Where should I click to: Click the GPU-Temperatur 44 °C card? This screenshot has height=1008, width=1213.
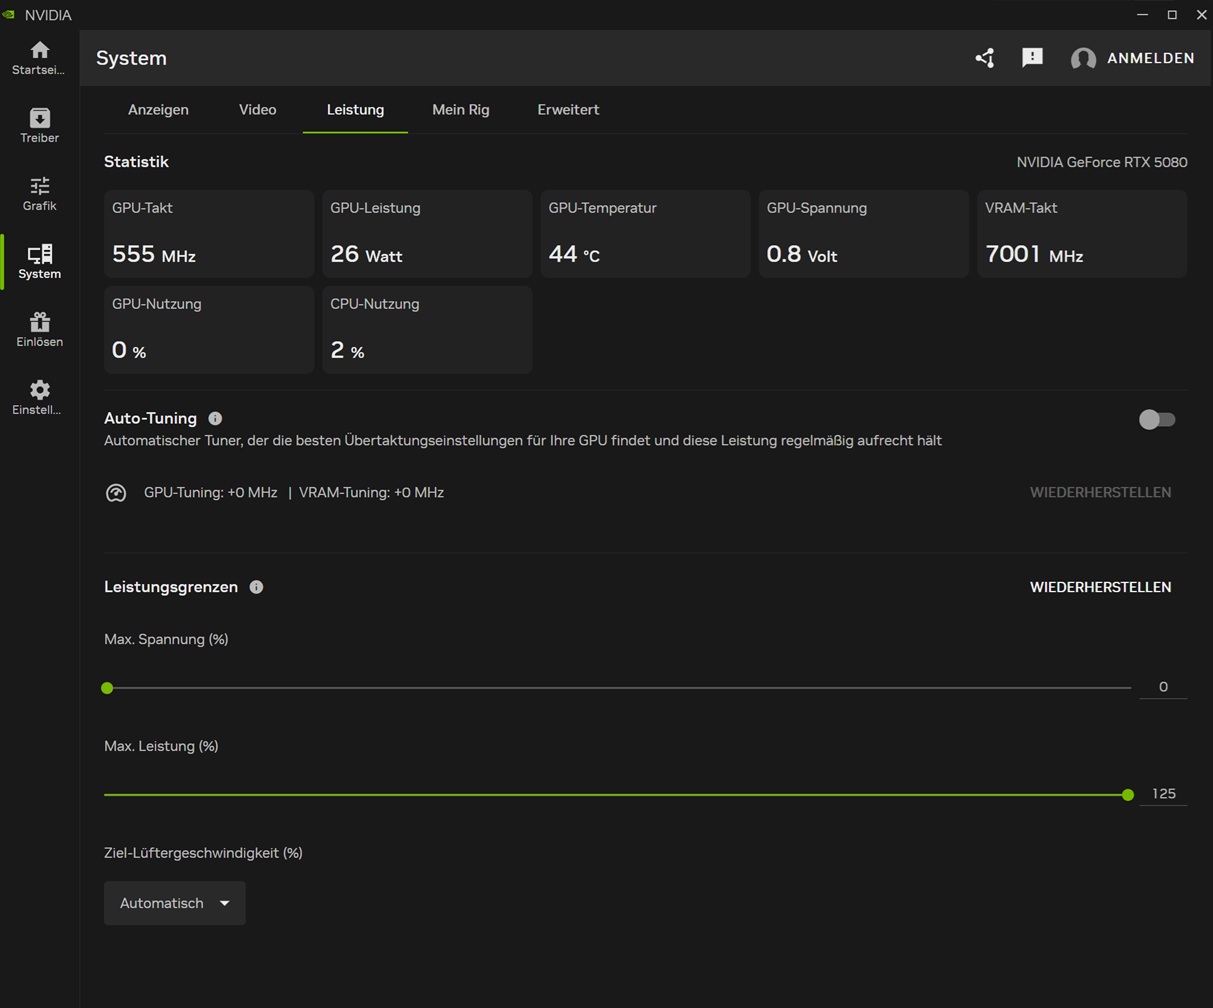(x=645, y=234)
